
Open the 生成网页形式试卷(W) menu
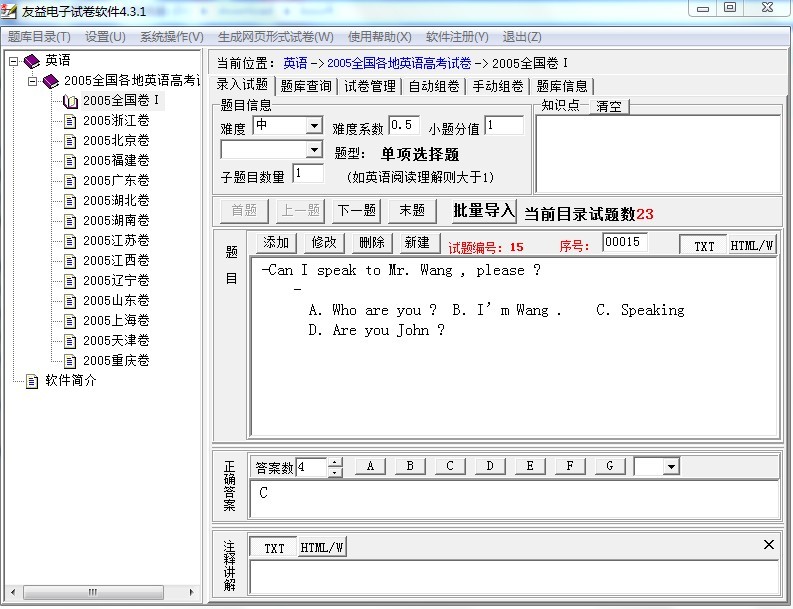(276, 37)
